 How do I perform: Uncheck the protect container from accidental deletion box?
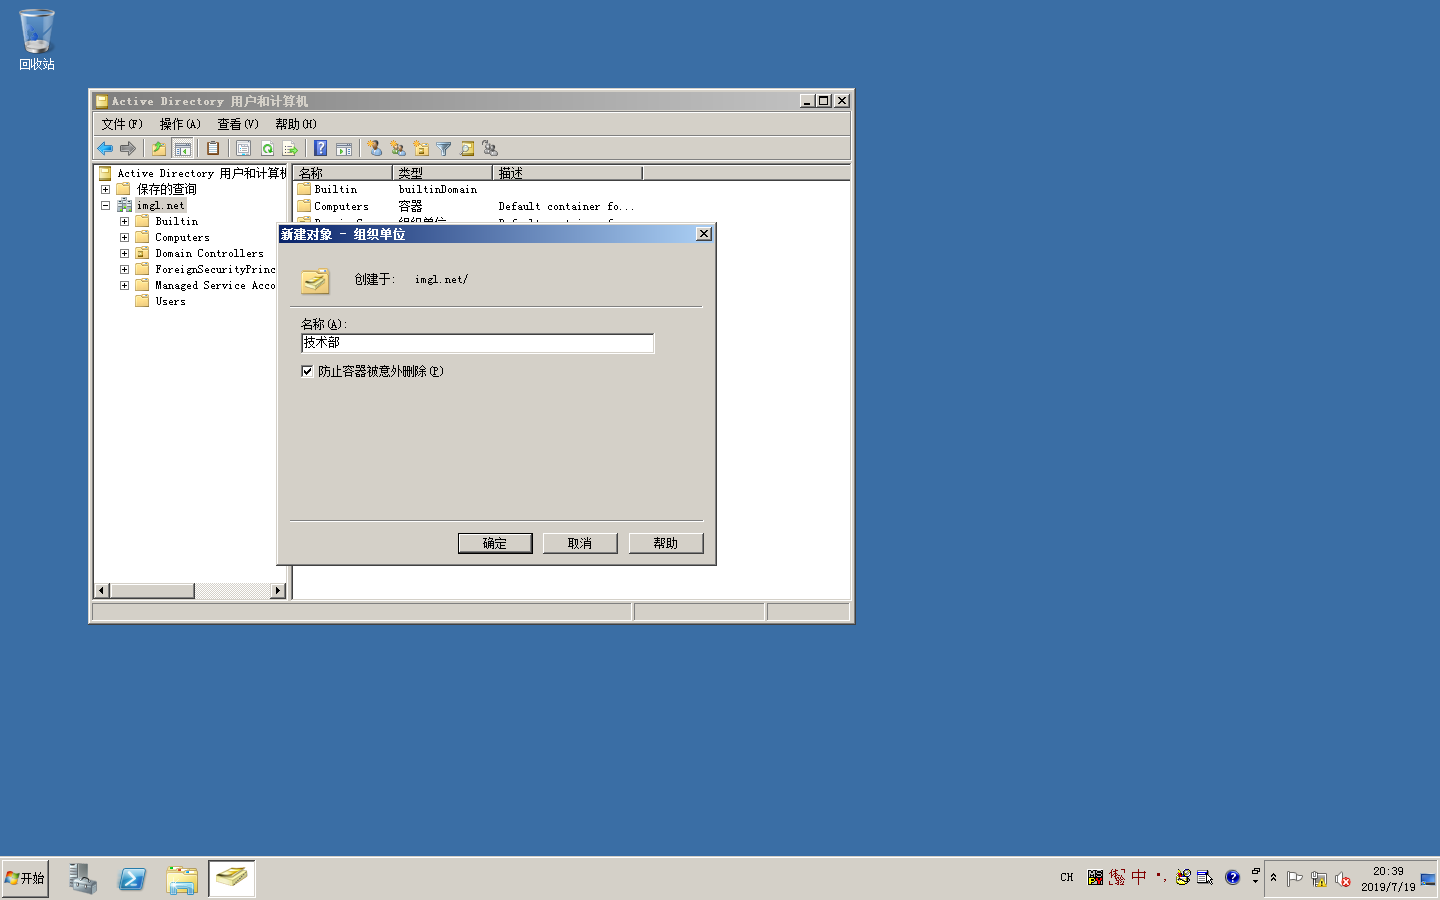pos(307,371)
